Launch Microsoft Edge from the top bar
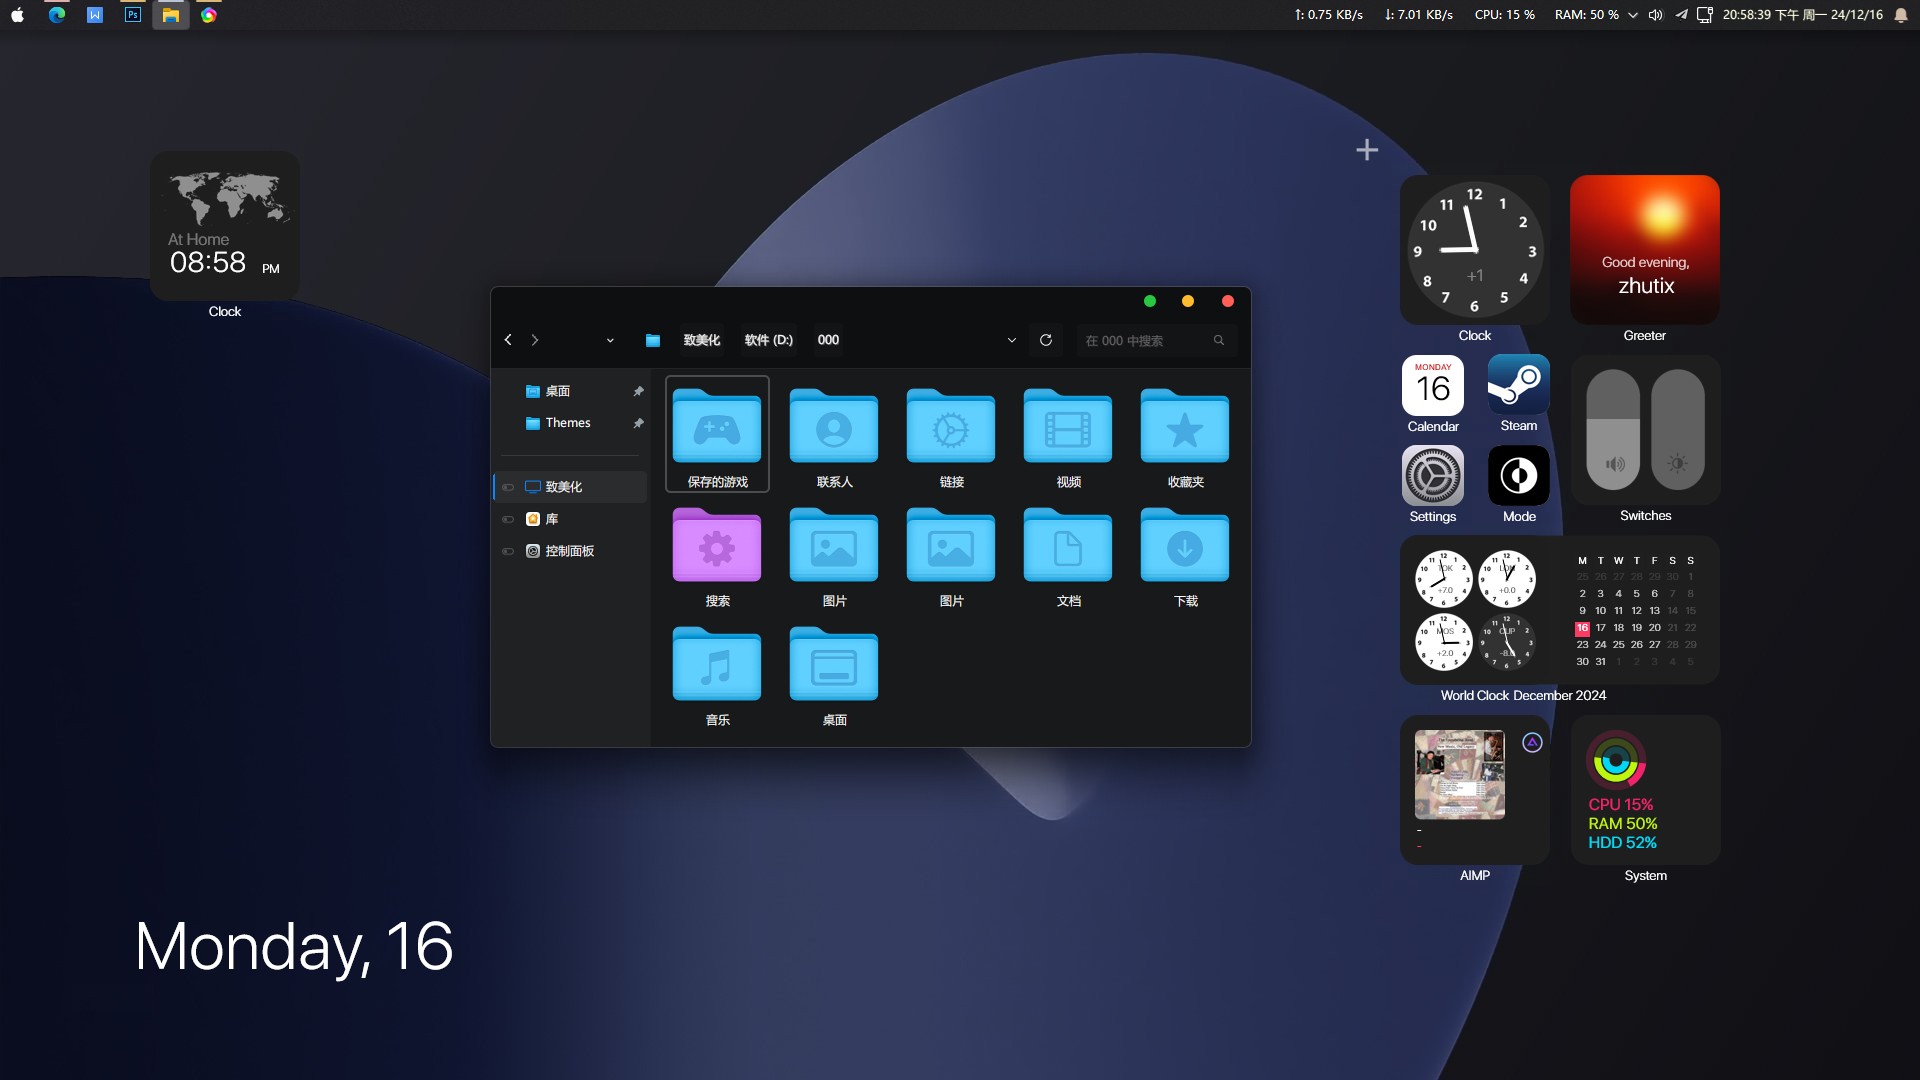 point(57,15)
